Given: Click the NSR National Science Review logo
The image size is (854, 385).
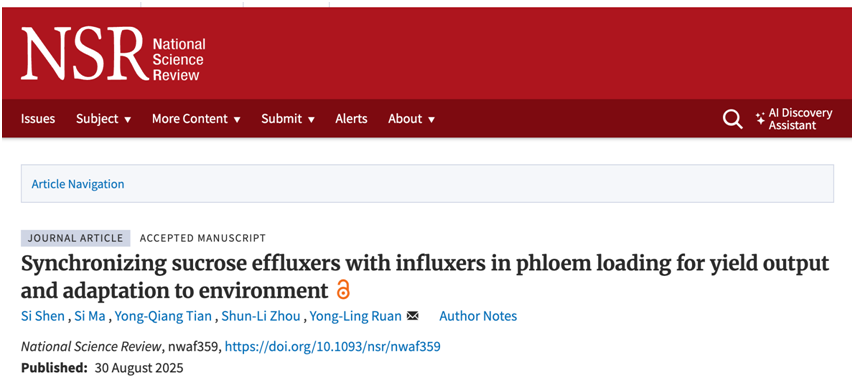Looking at the screenshot, I should point(113,54).
